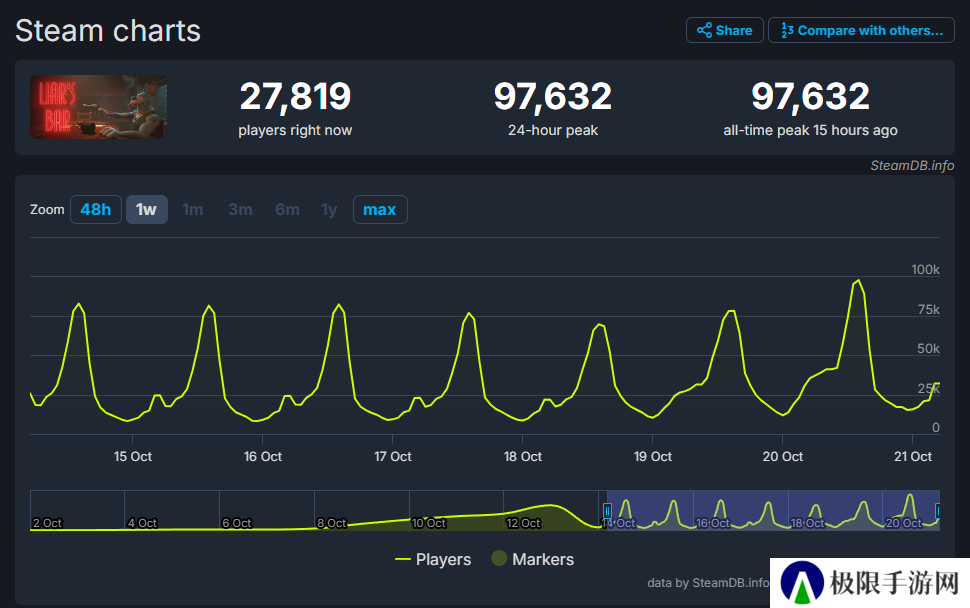This screenshot has height=608, width=970.
Task: Click the 97,632 24-hour peak value
Action: click(552, 96)
